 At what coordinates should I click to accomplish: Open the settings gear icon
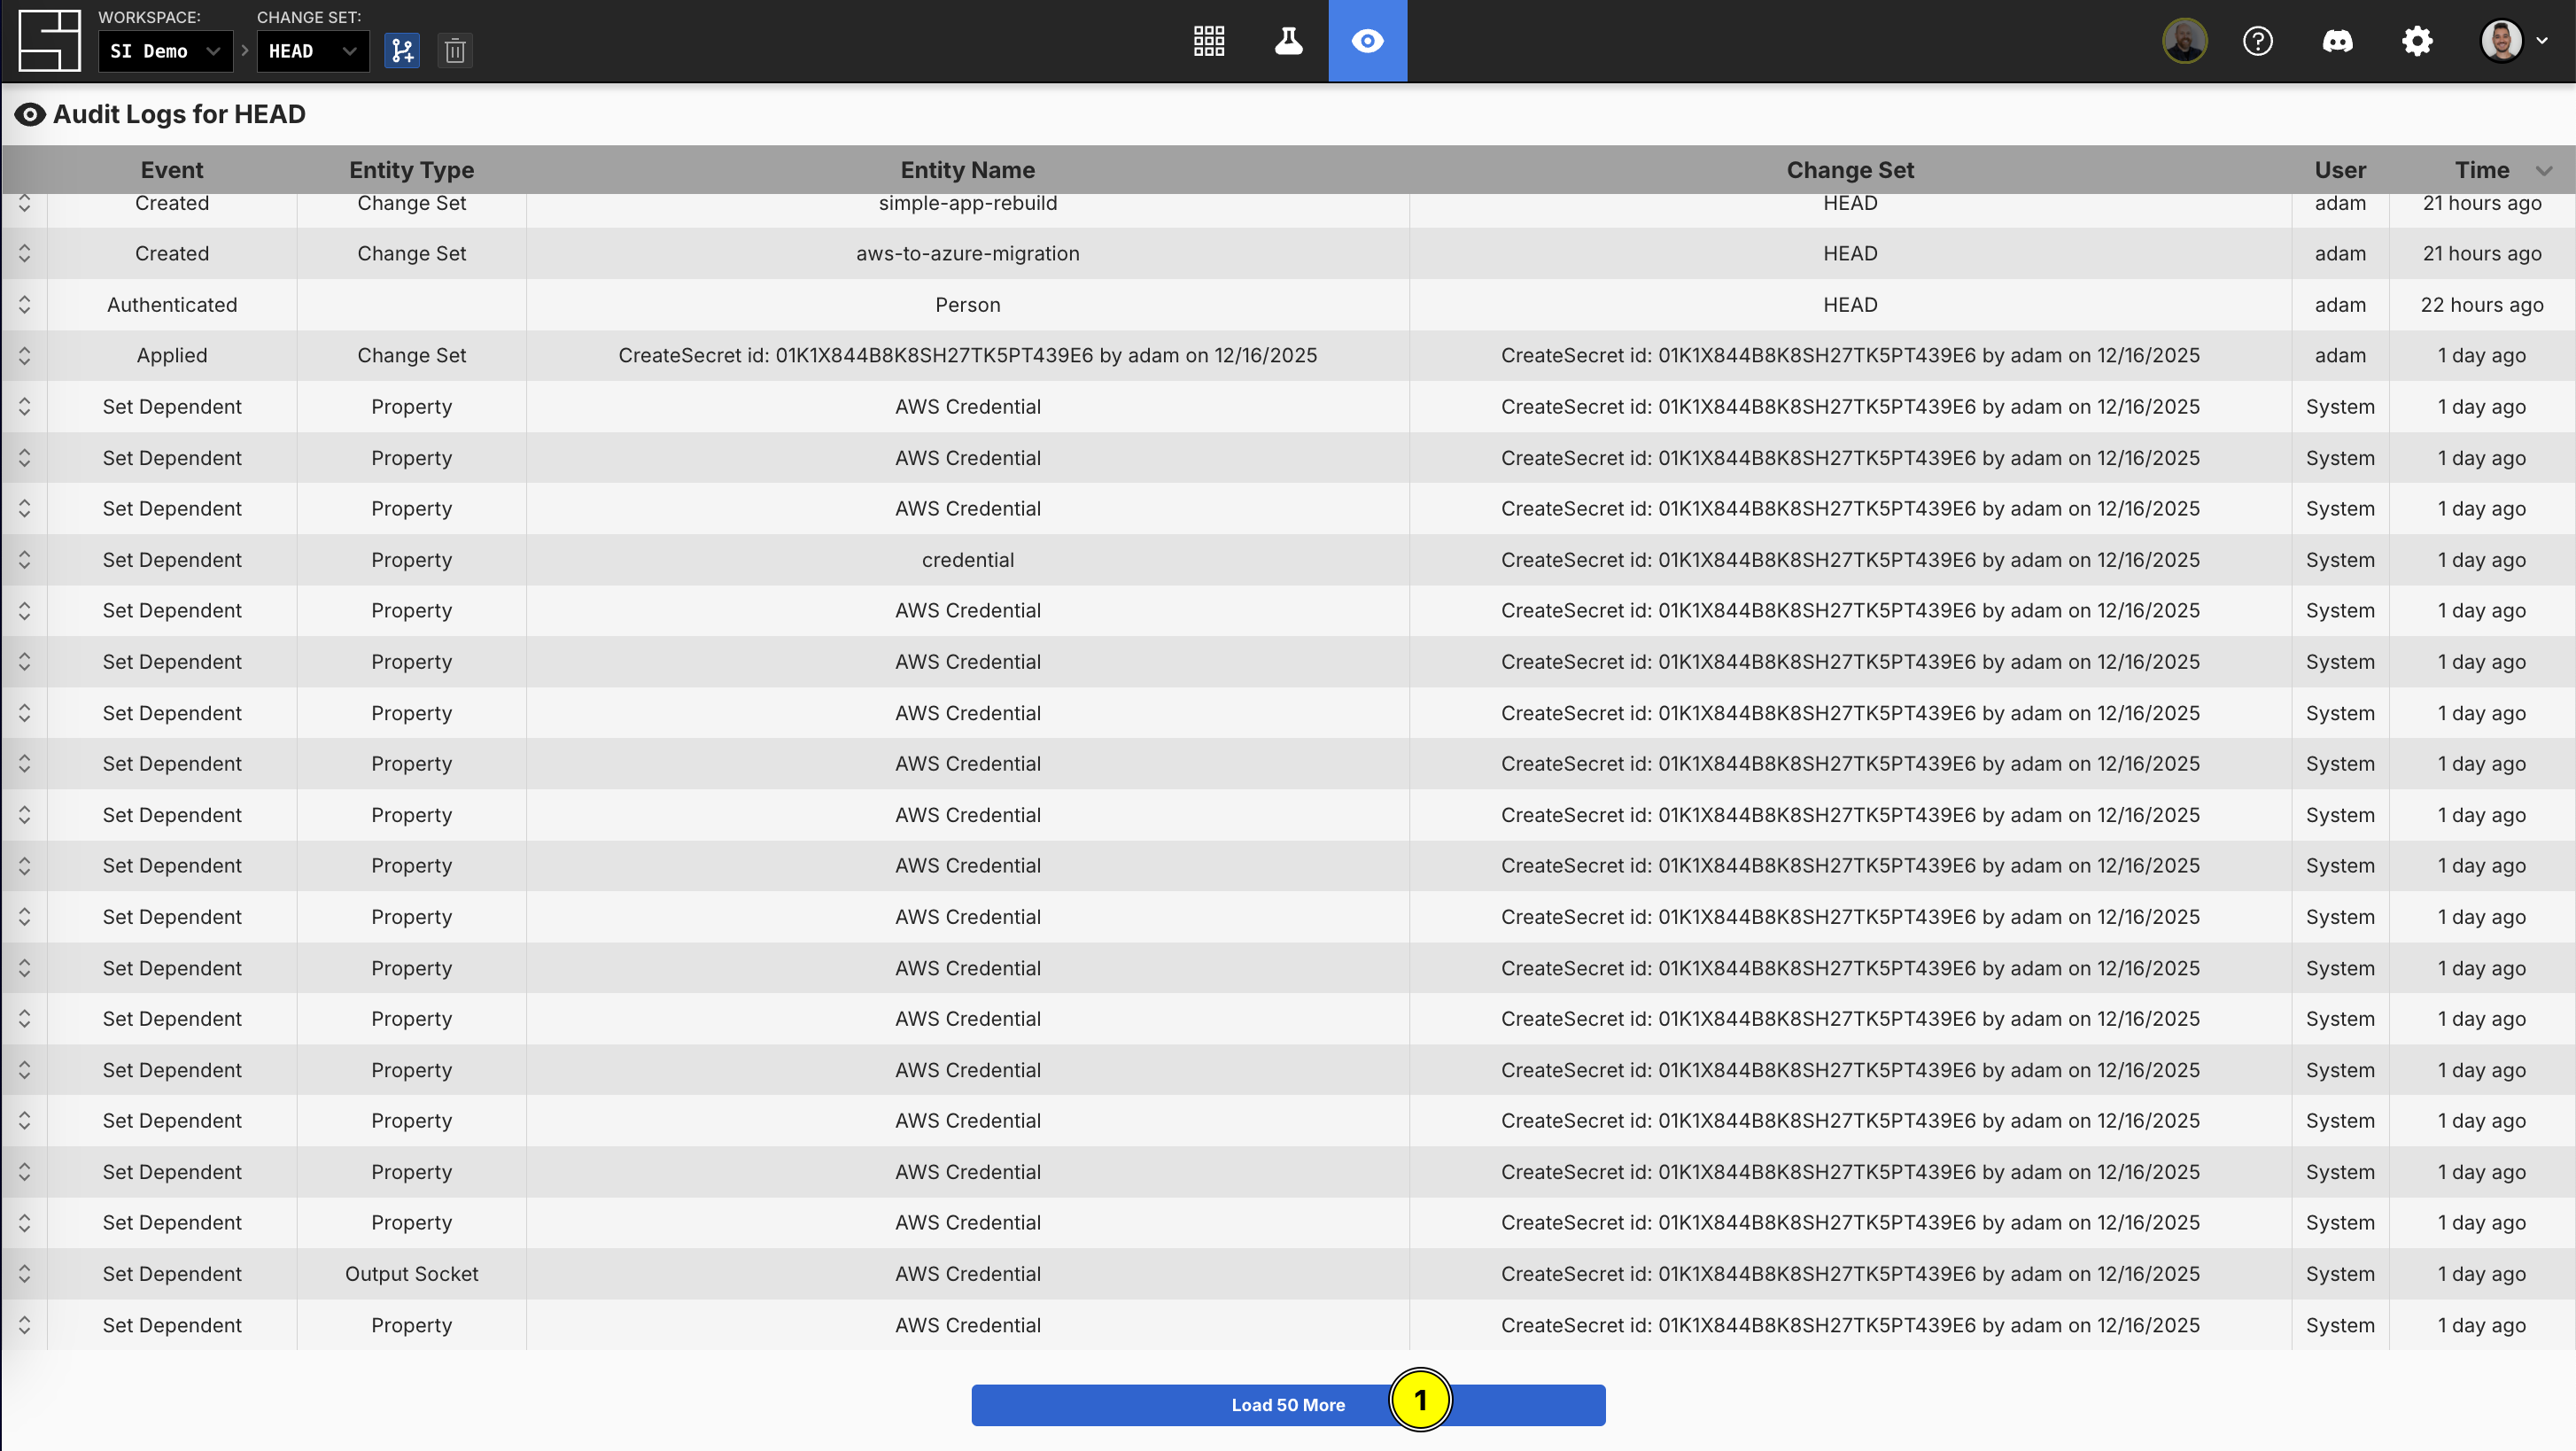[x=2417, y=41]
